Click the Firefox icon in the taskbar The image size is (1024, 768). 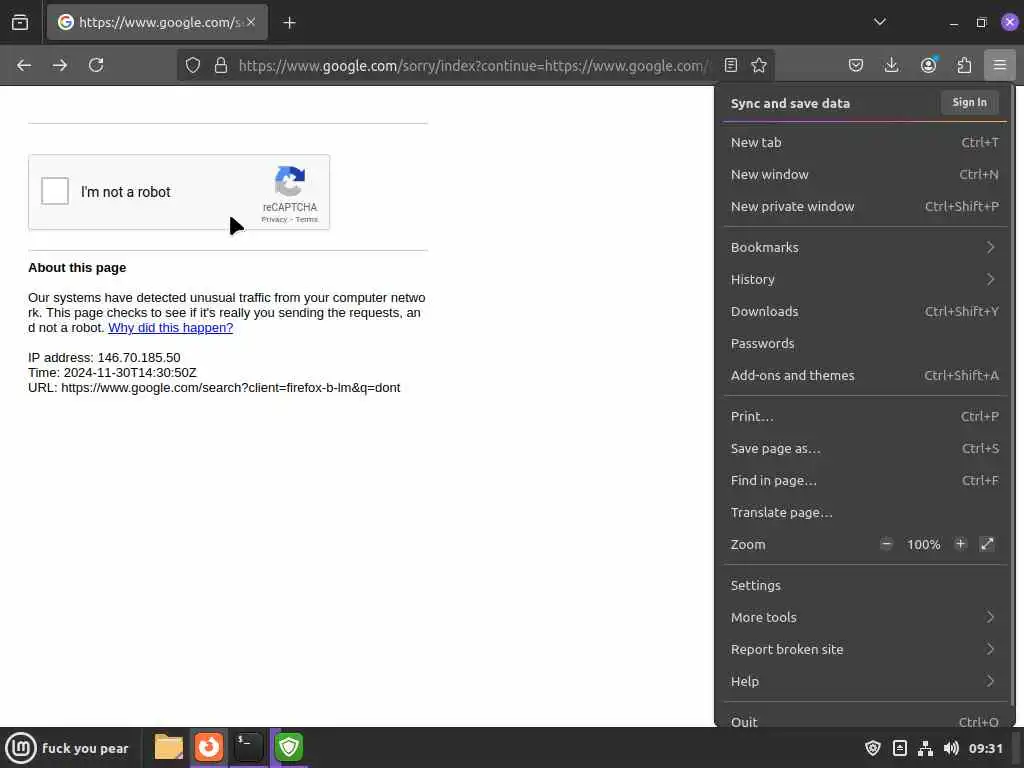(x=209, y=747)
